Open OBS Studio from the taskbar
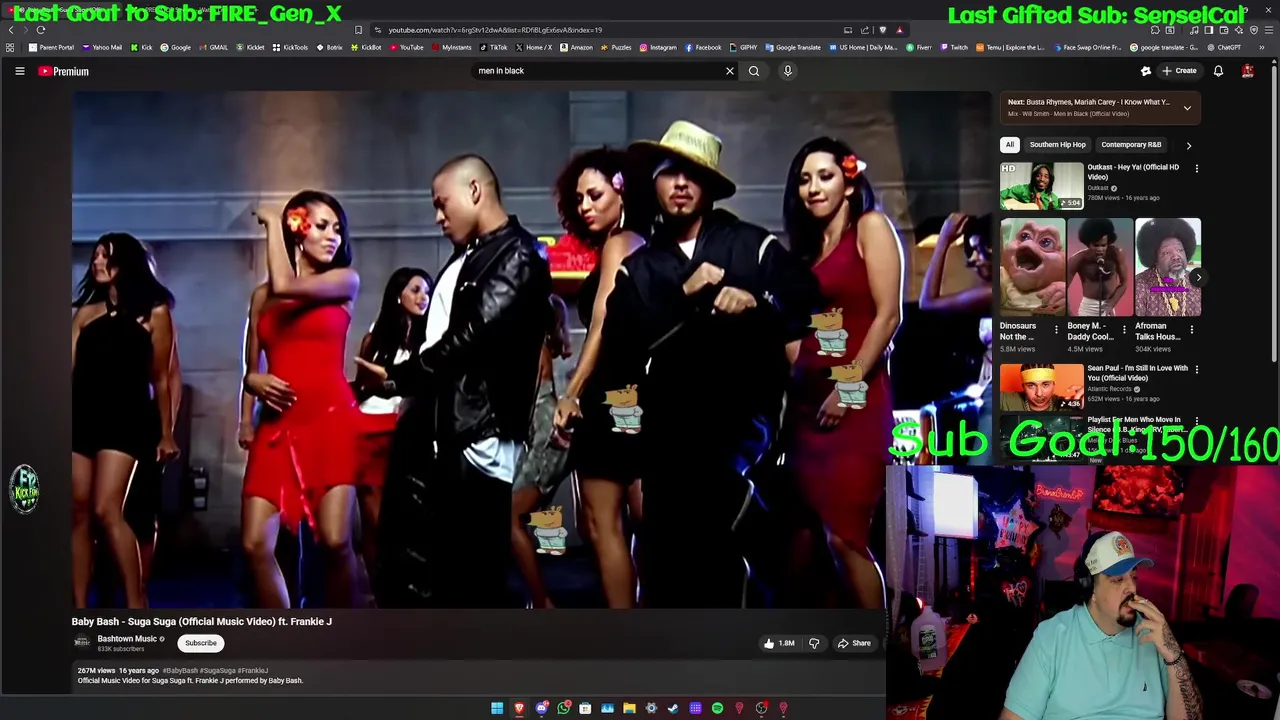 pyautogui.click(x=761, y=708)
